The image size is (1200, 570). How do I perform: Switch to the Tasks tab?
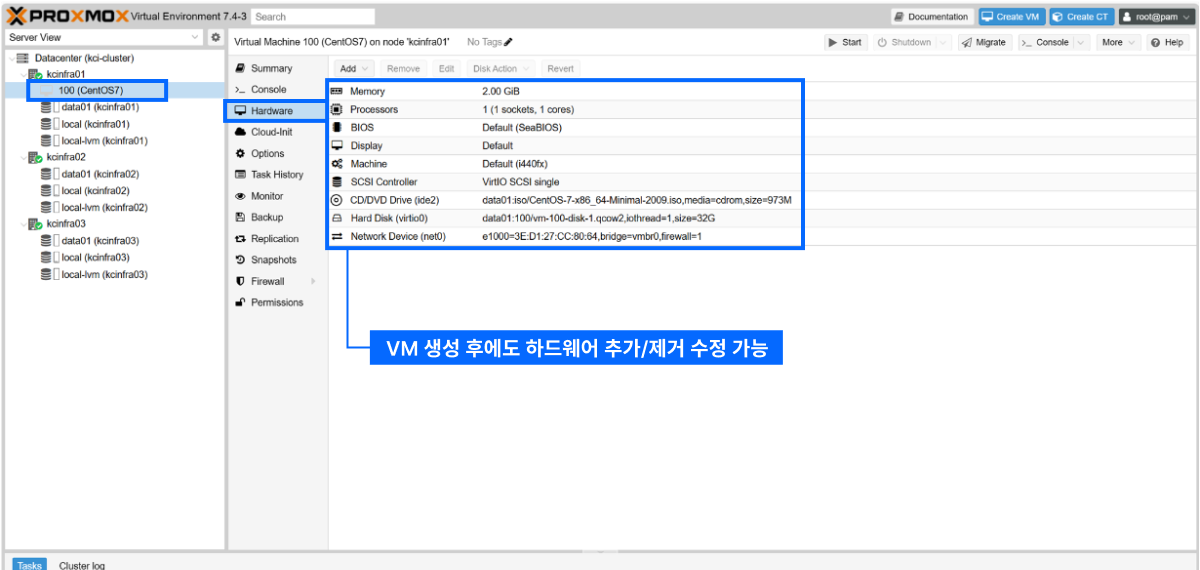tap(29, 565)
